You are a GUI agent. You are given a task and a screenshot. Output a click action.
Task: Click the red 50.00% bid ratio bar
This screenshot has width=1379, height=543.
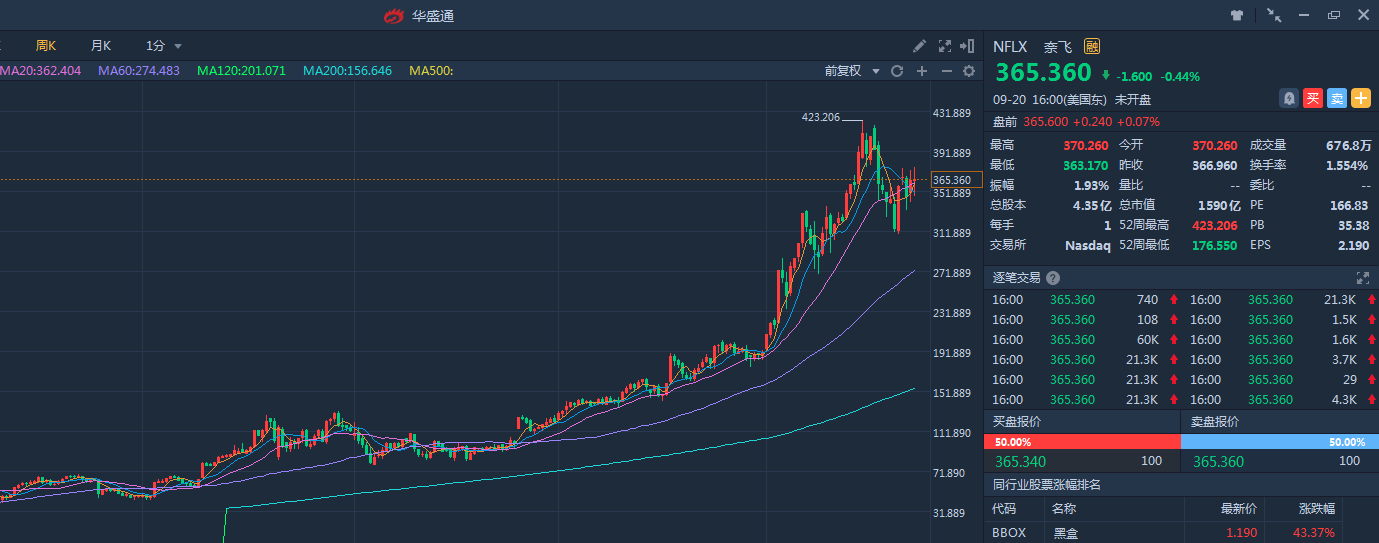coord(1082,442)
